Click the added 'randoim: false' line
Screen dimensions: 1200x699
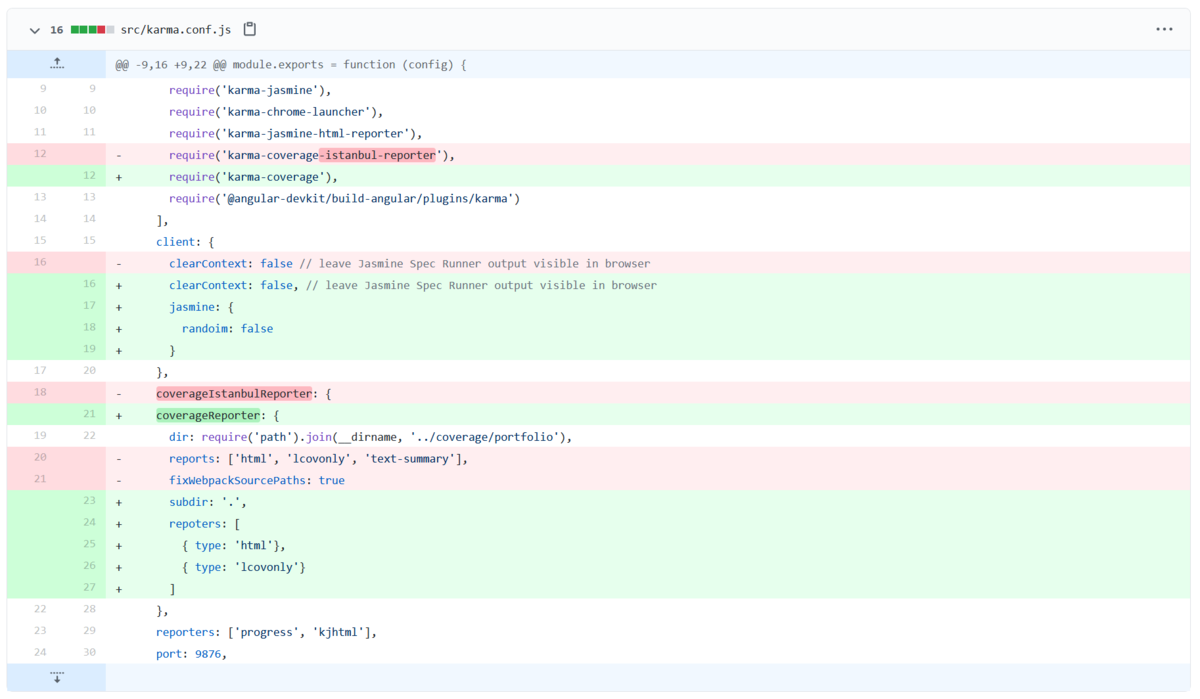(648, 329)
